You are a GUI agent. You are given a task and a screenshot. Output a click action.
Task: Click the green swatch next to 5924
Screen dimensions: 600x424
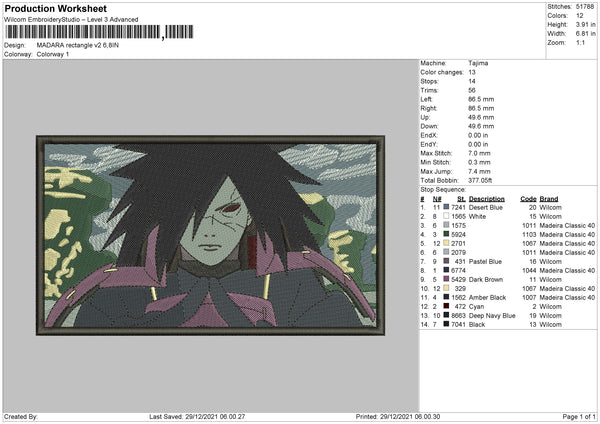pos(446,234)
